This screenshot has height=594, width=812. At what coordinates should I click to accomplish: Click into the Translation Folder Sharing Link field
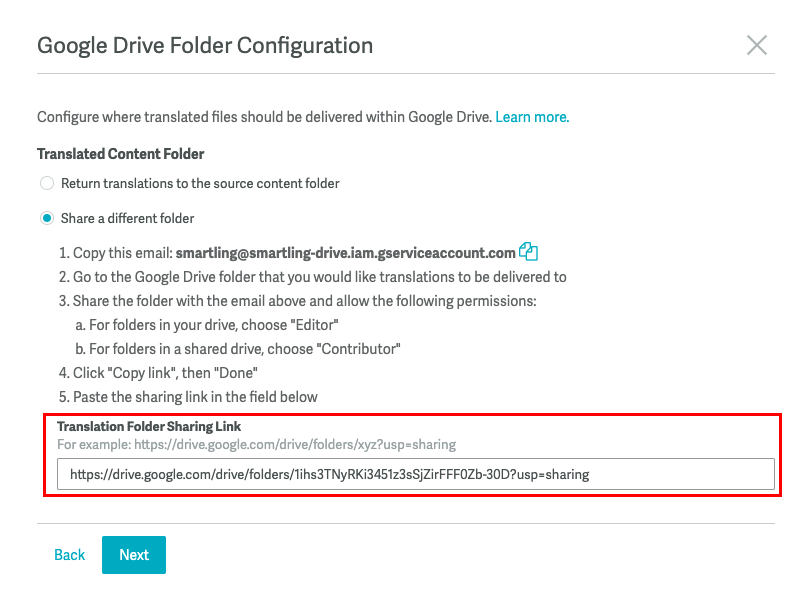click(x=415, y=474)
